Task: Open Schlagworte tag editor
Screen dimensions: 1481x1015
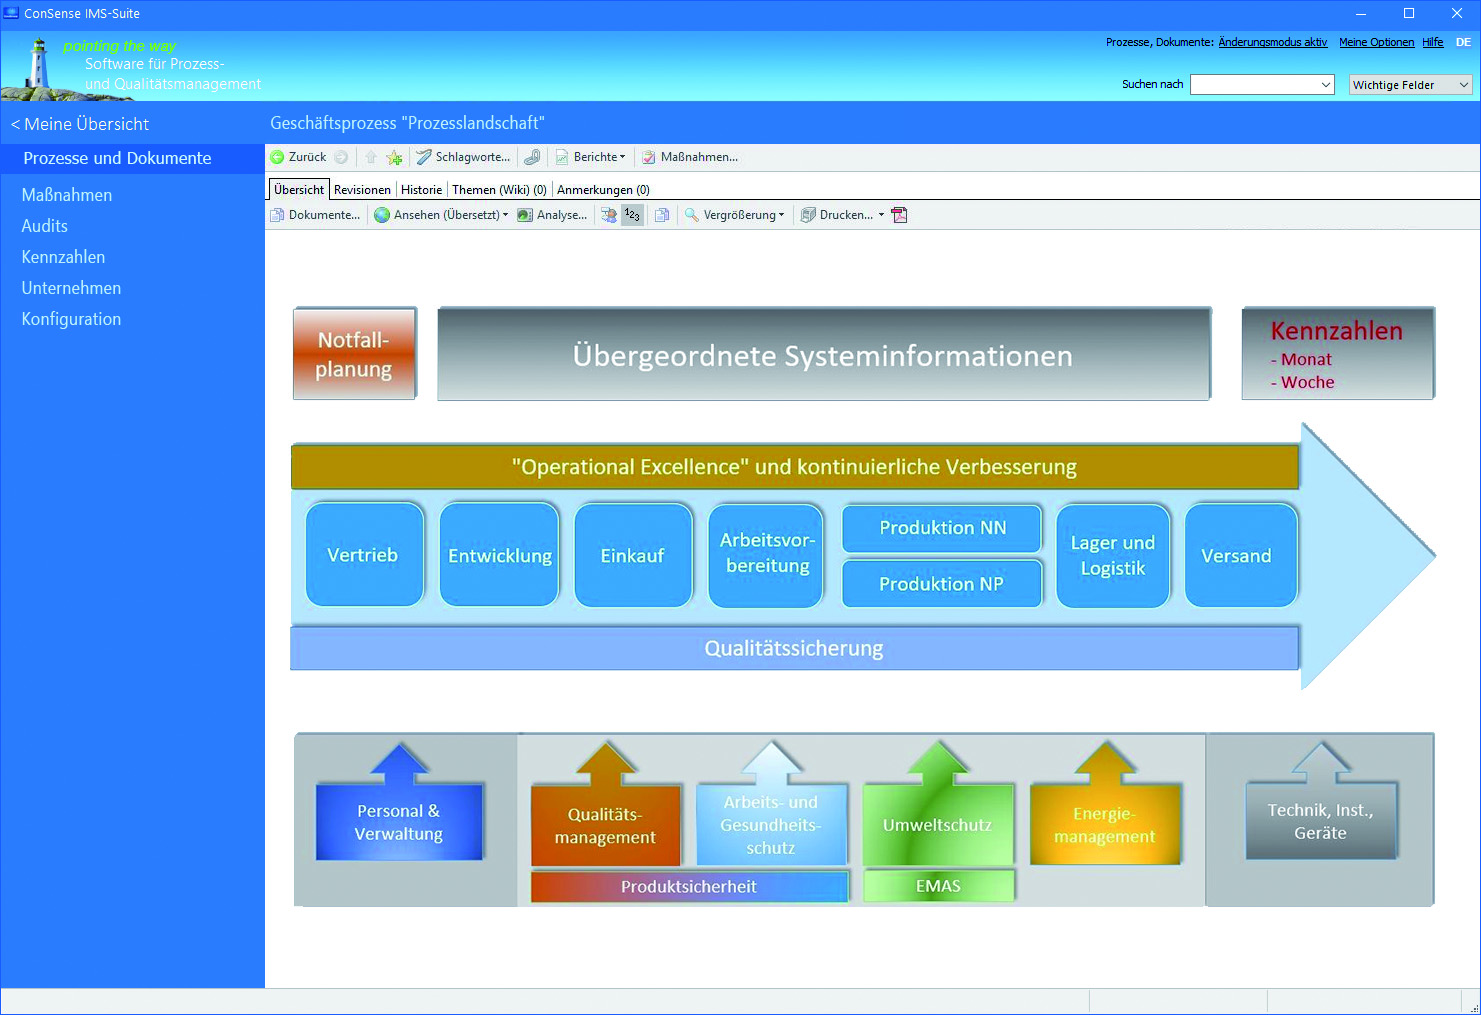Action: click(463, 157)
